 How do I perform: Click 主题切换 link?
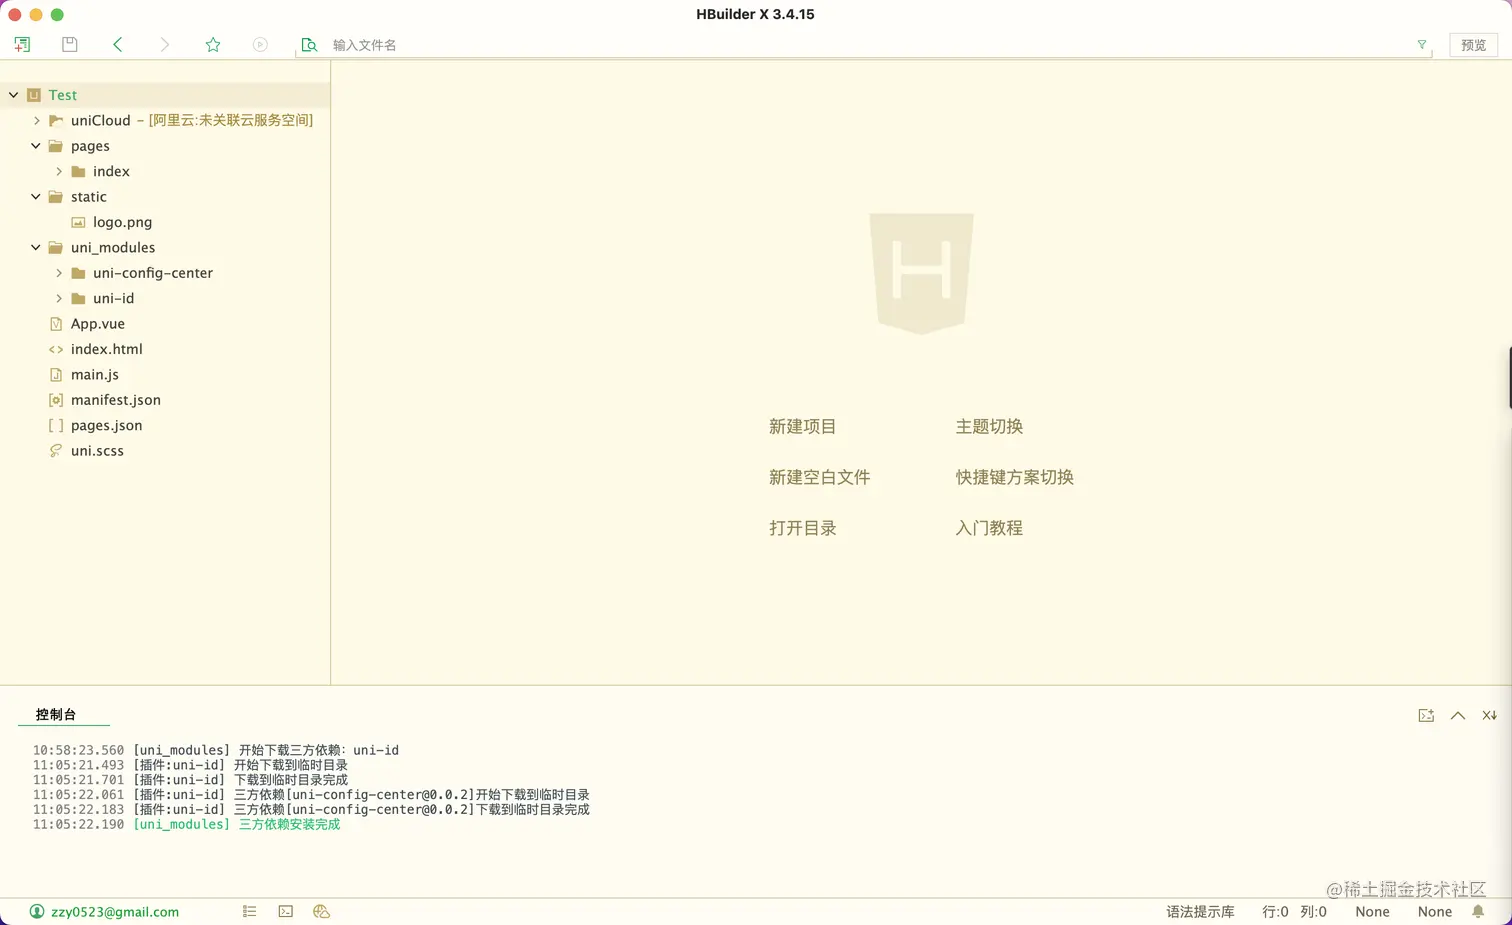pos(989,427)
